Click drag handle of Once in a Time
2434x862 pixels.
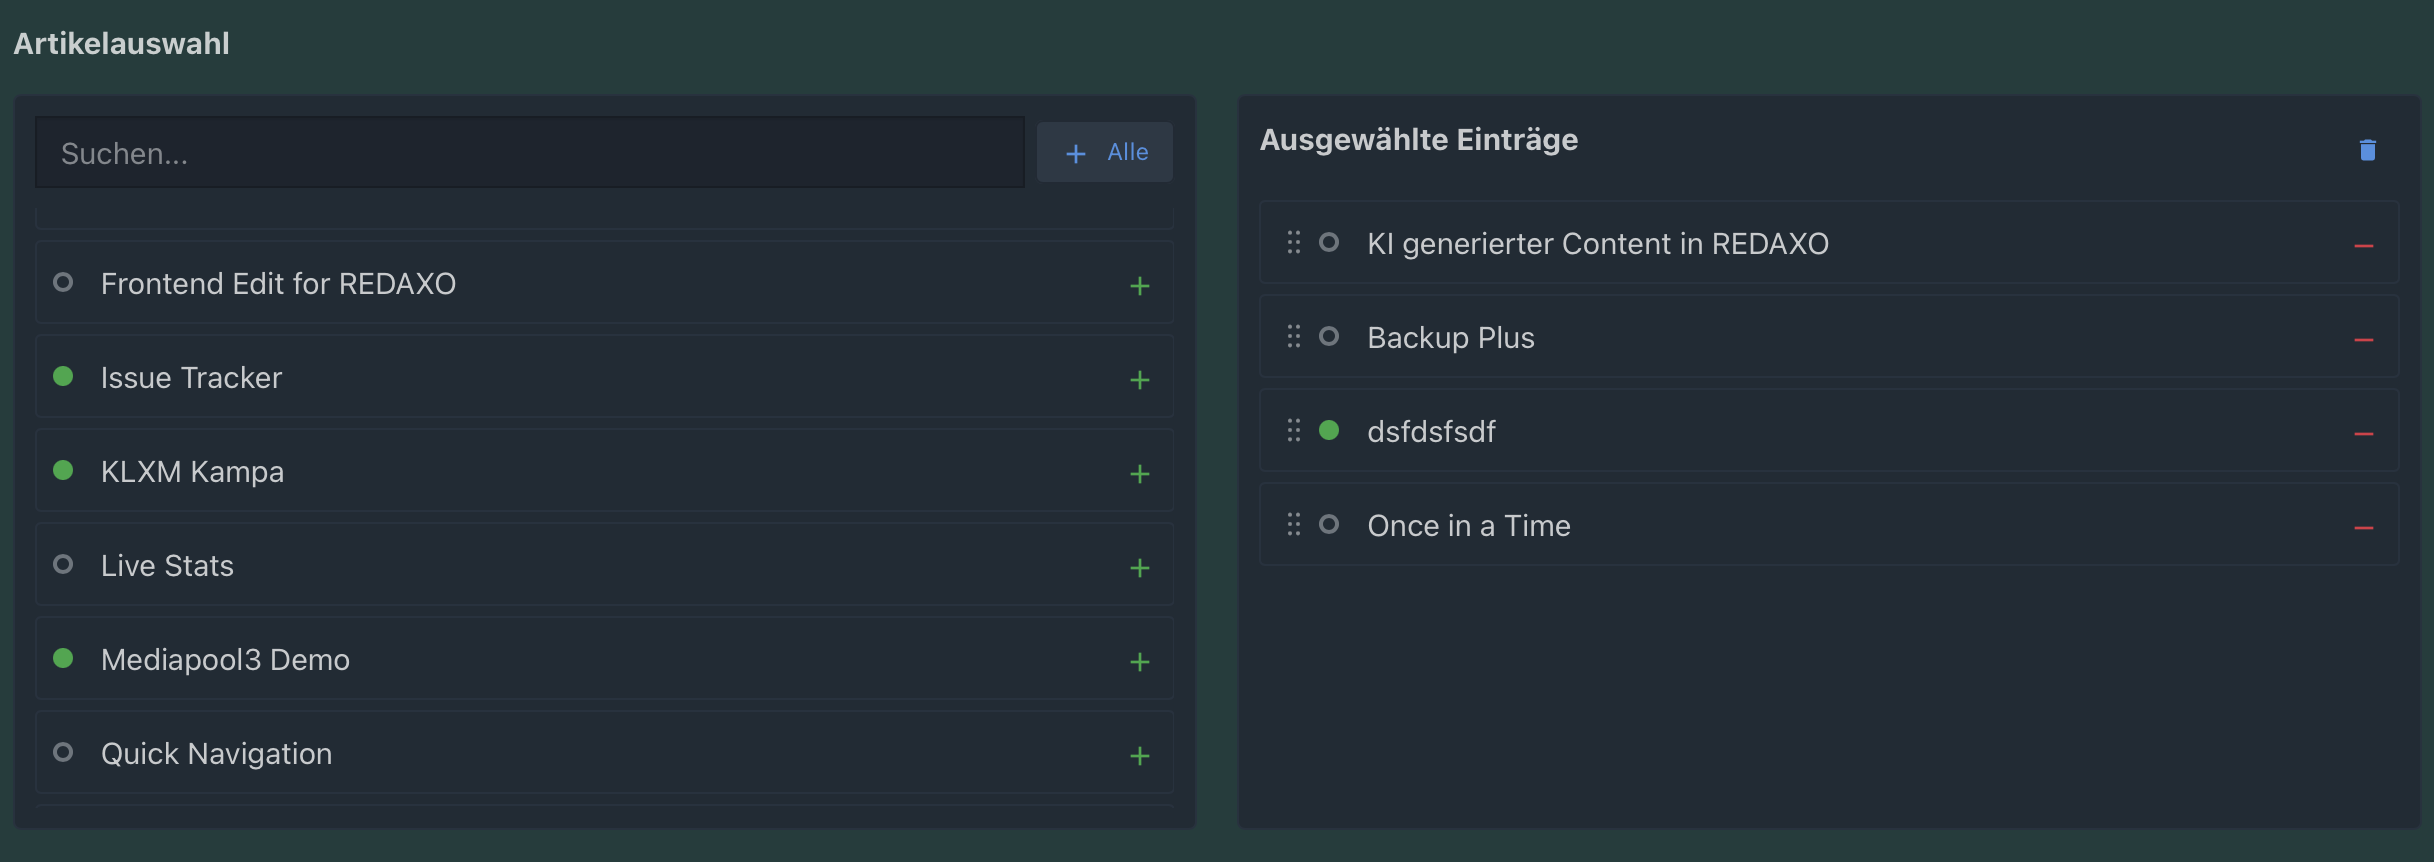pos(1293,524)
